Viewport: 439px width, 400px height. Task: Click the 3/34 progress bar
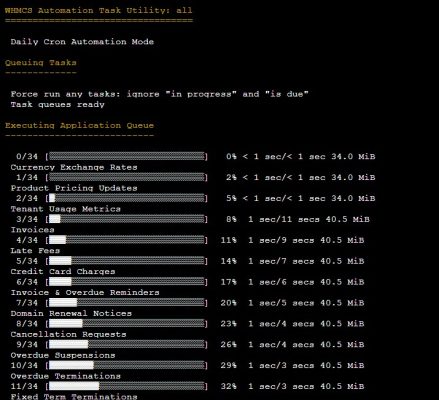pos(127,219)
